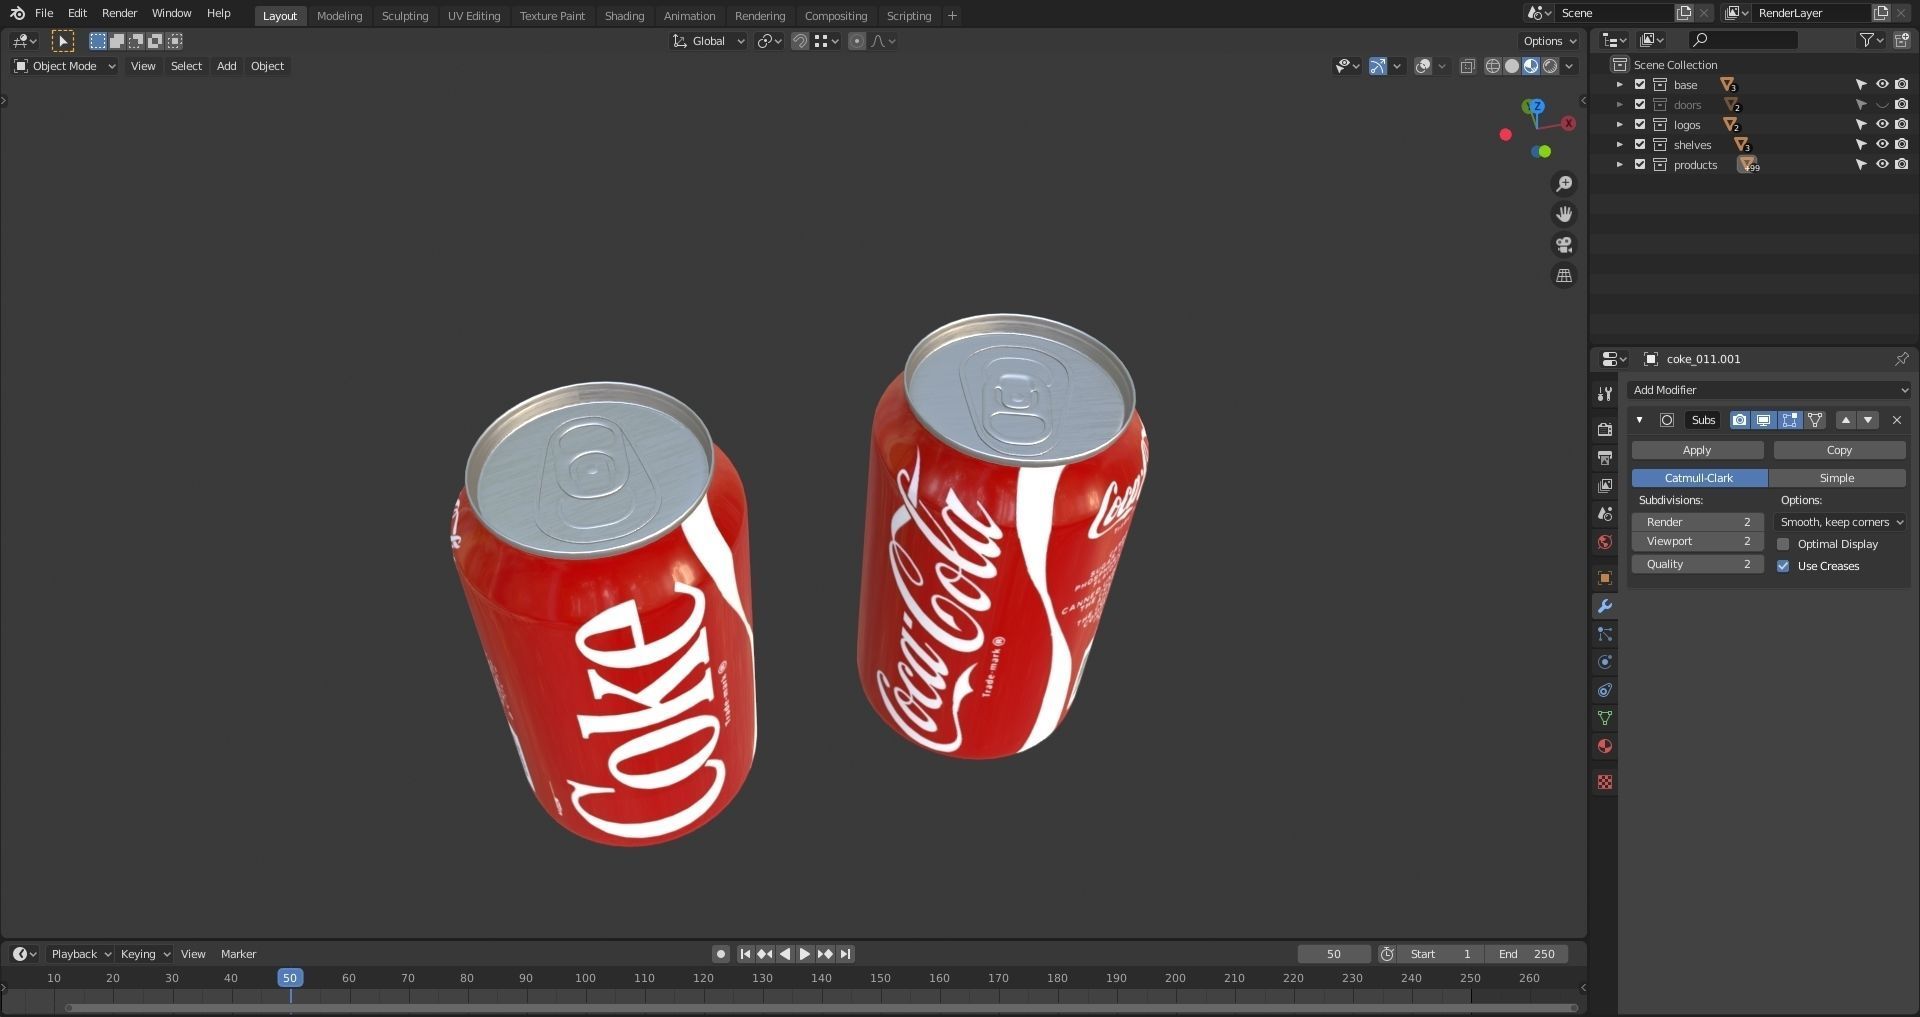Click the pan view hand icon
Image resolution: width=1920 pixels, height=1017 pixels.
point(1564,214)
